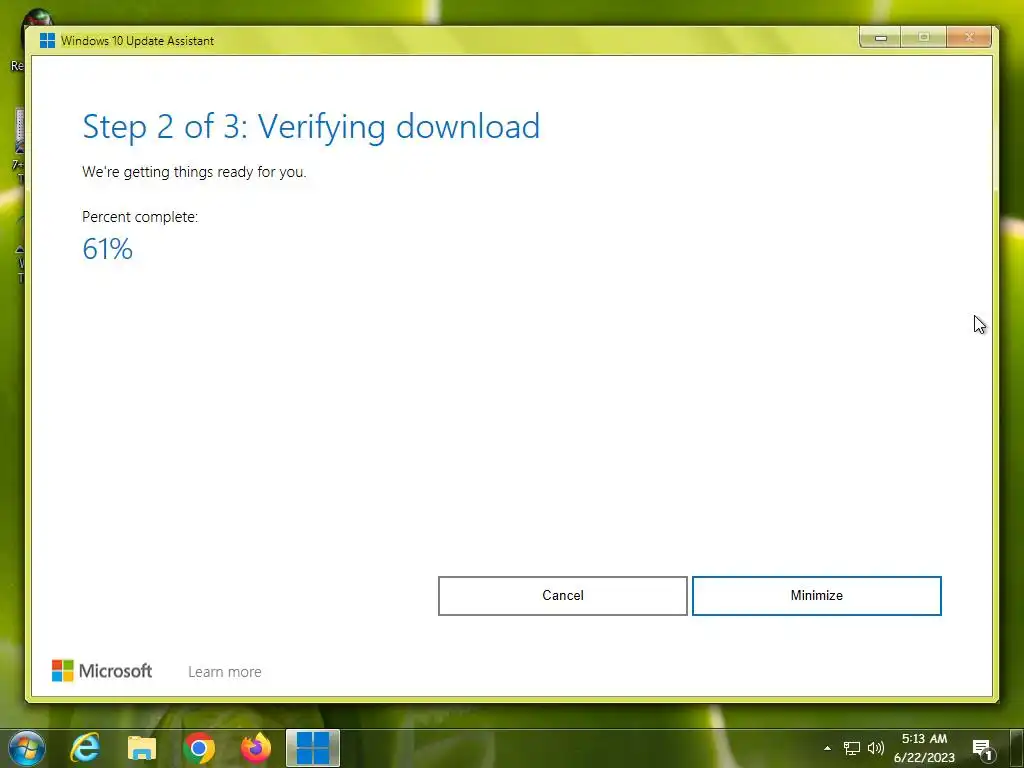
Task: Open the Learn more link
Action: tap(225, 671)
